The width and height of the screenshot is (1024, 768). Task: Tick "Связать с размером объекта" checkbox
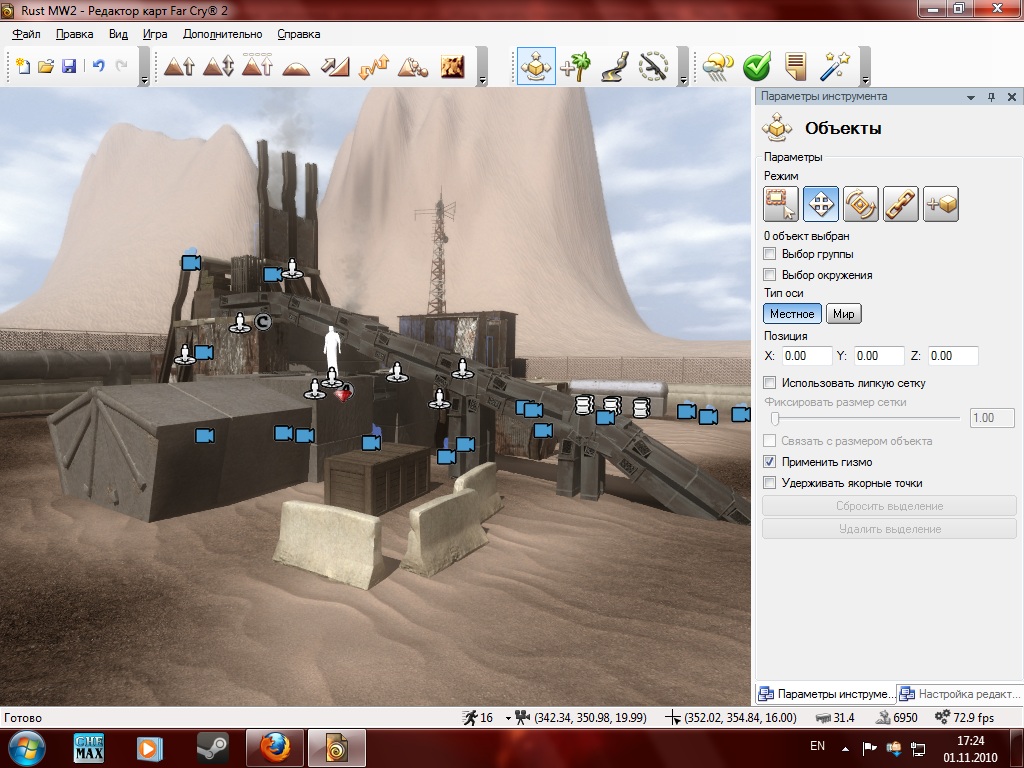coord(770,441)
